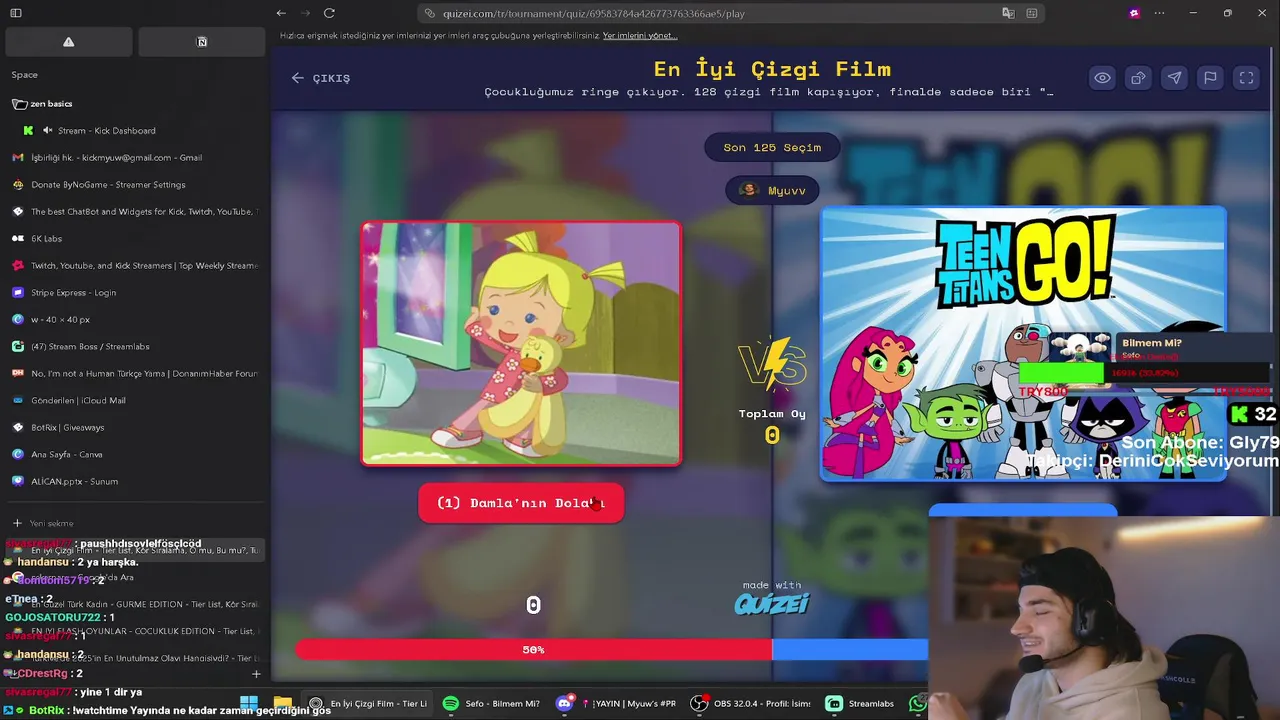The image size is (1280, 720).
Task: Open Twitch, Youtube, and Kick Streamers tab
Action: pos(135,265)
